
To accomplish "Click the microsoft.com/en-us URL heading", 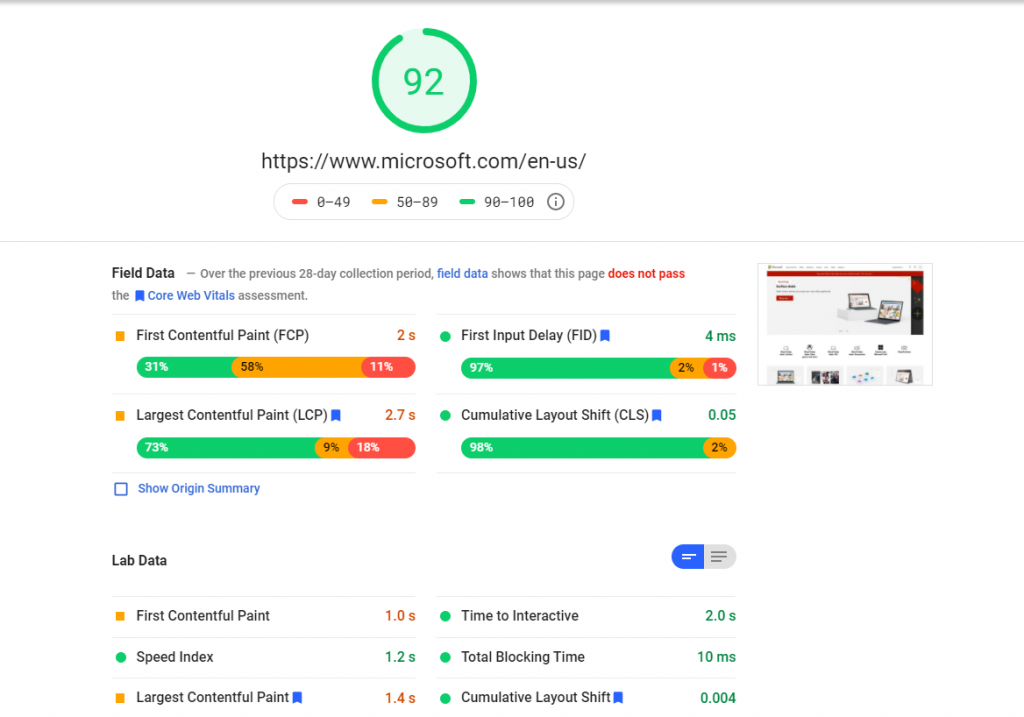I will pyautogui.click(x=424, y=161).
